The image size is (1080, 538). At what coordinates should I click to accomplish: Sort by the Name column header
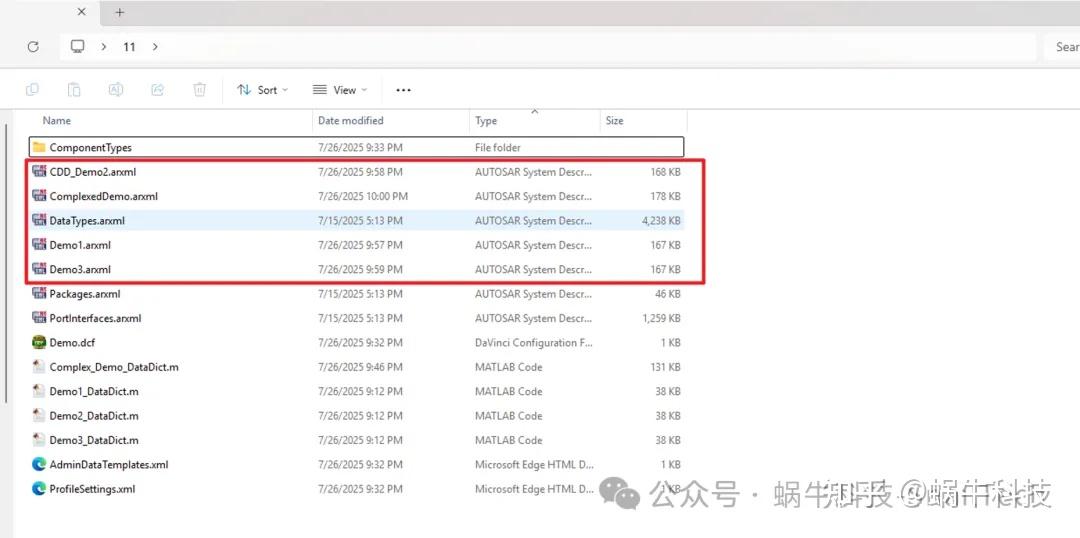point(56,121)
